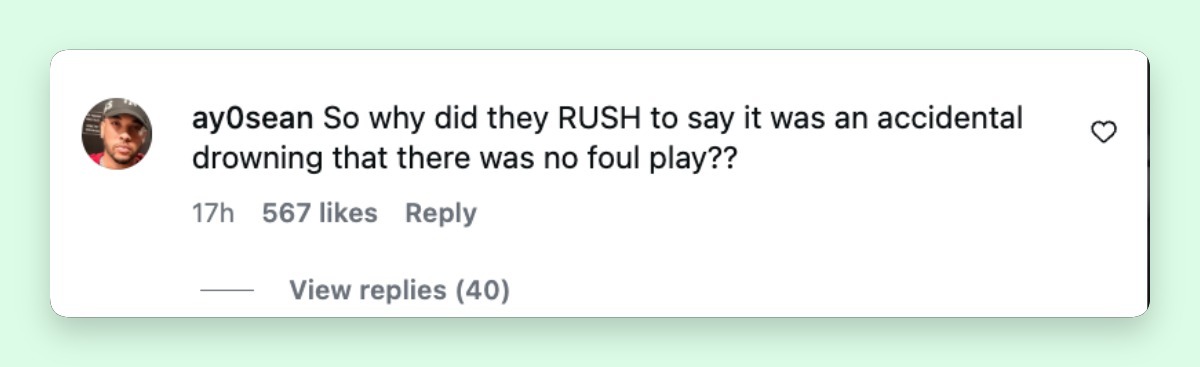Toggle like on ay0sean's comment
The height and width of the screenshot is (367, 1200).
[x=1103, y=132]
